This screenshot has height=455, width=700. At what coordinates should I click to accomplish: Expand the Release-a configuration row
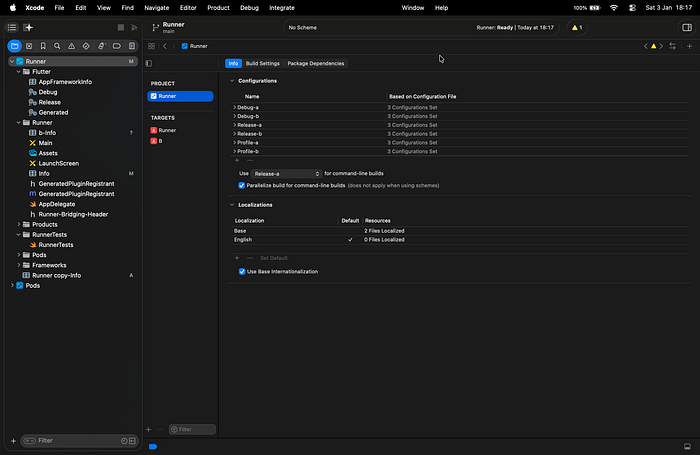click(234, 125)
